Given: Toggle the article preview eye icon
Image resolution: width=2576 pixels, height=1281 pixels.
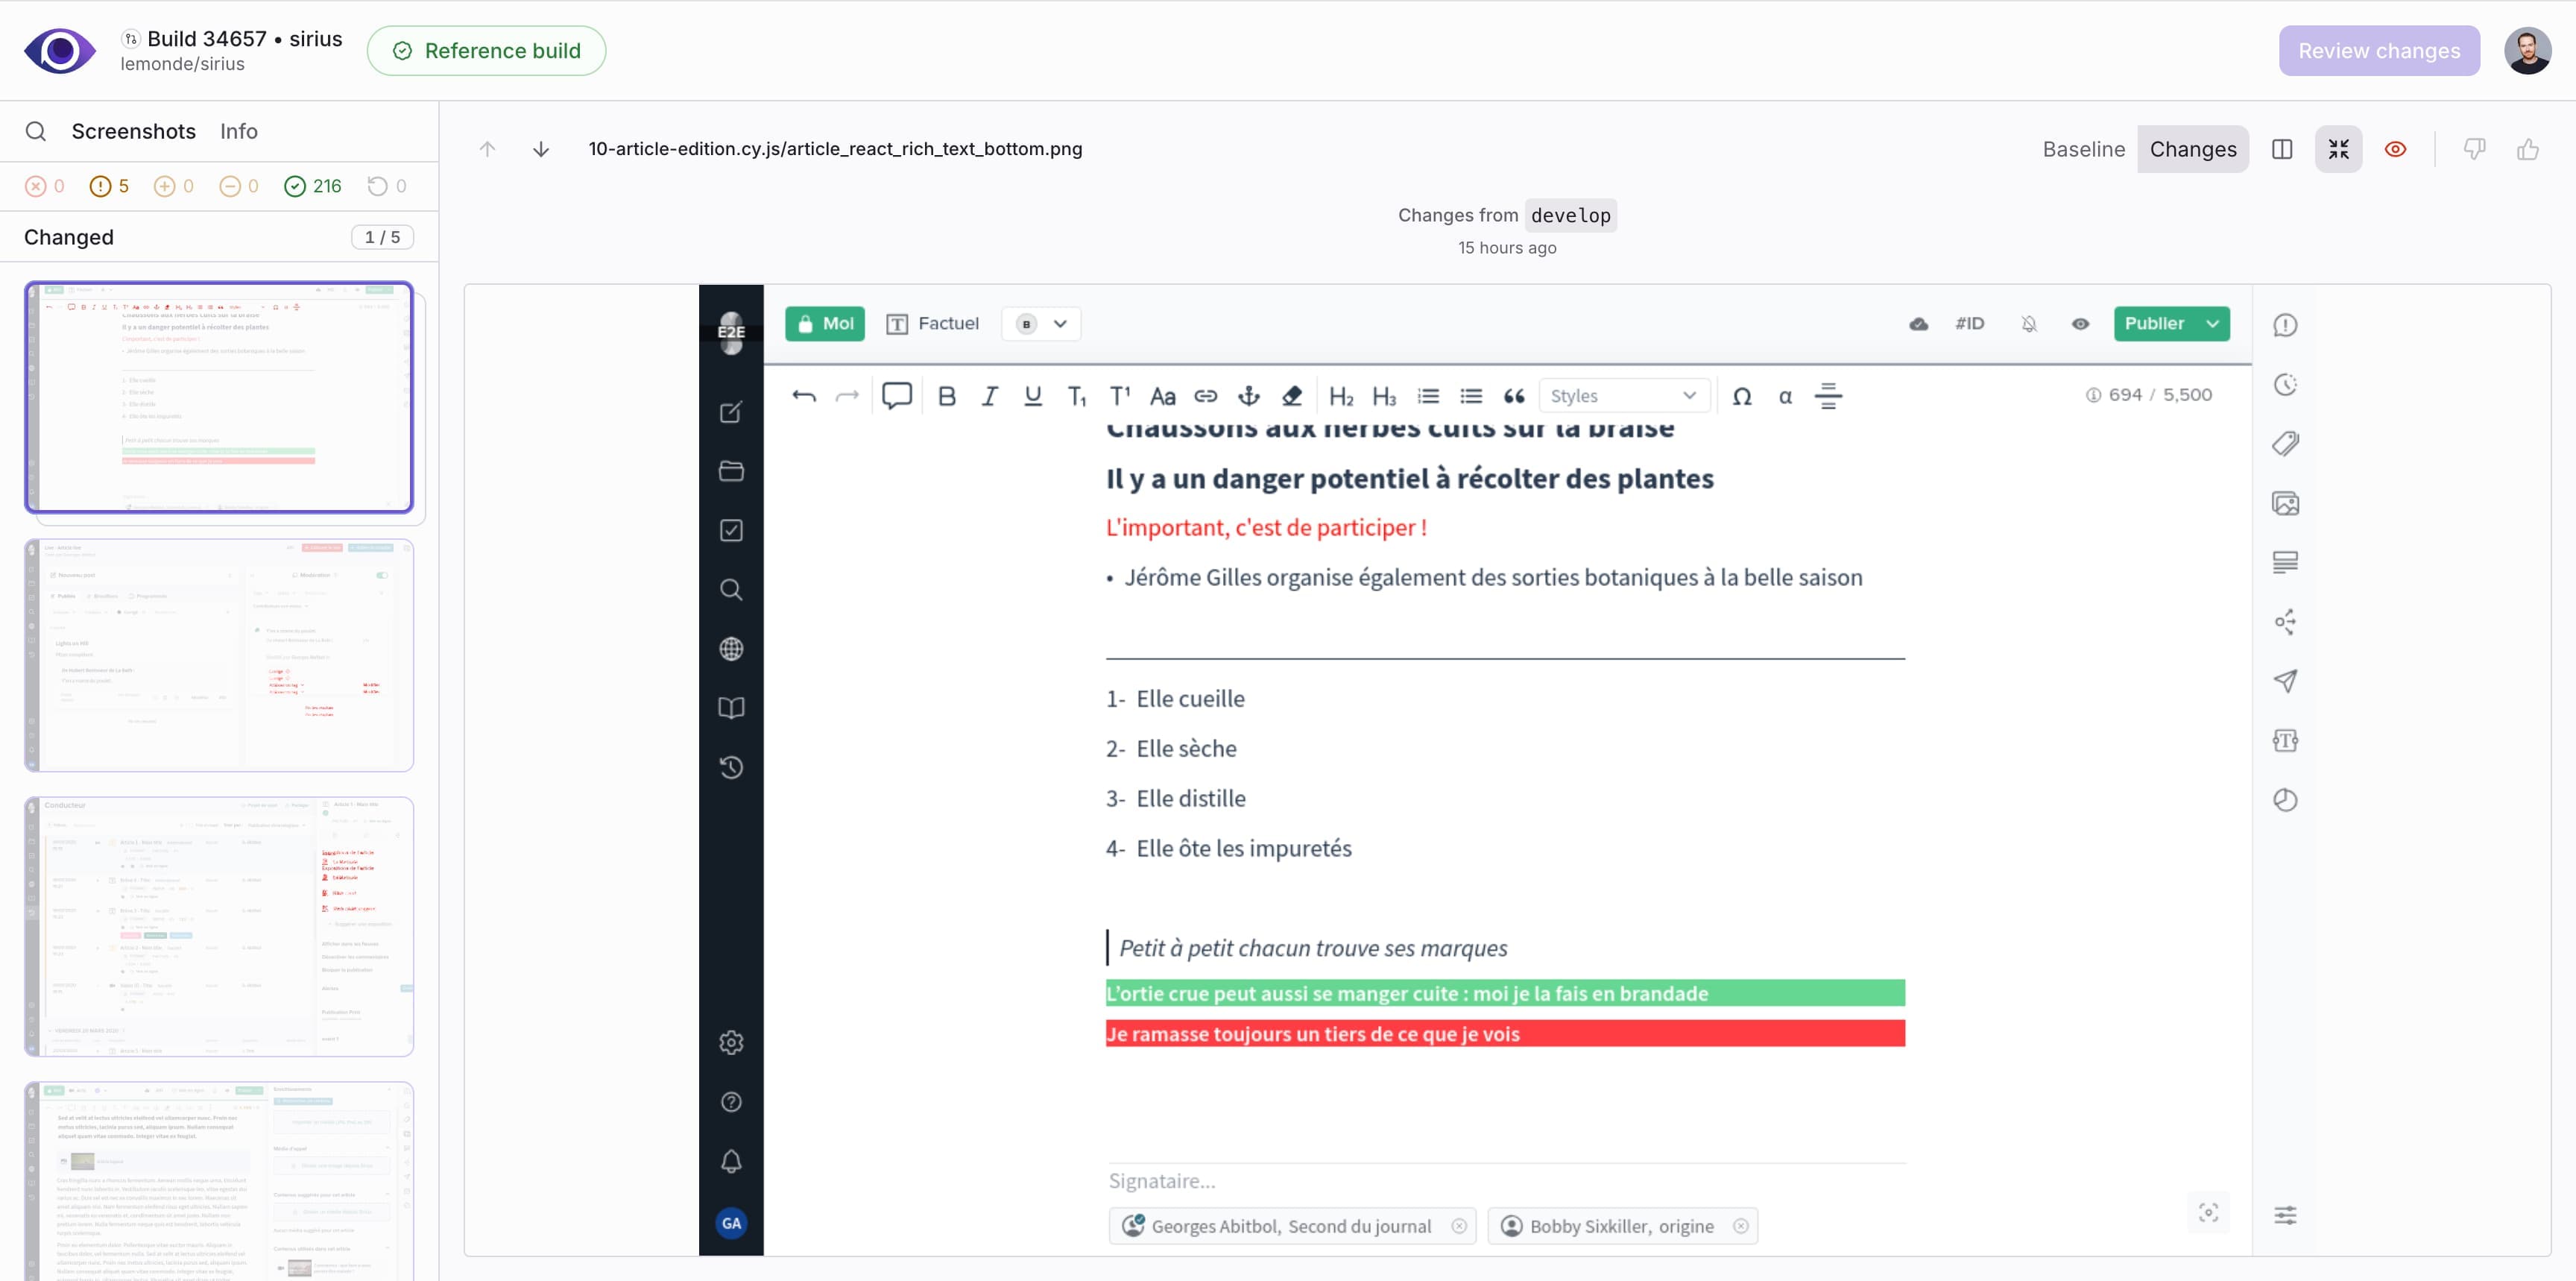Looking at the screenshot, I should pos(2080,324).
